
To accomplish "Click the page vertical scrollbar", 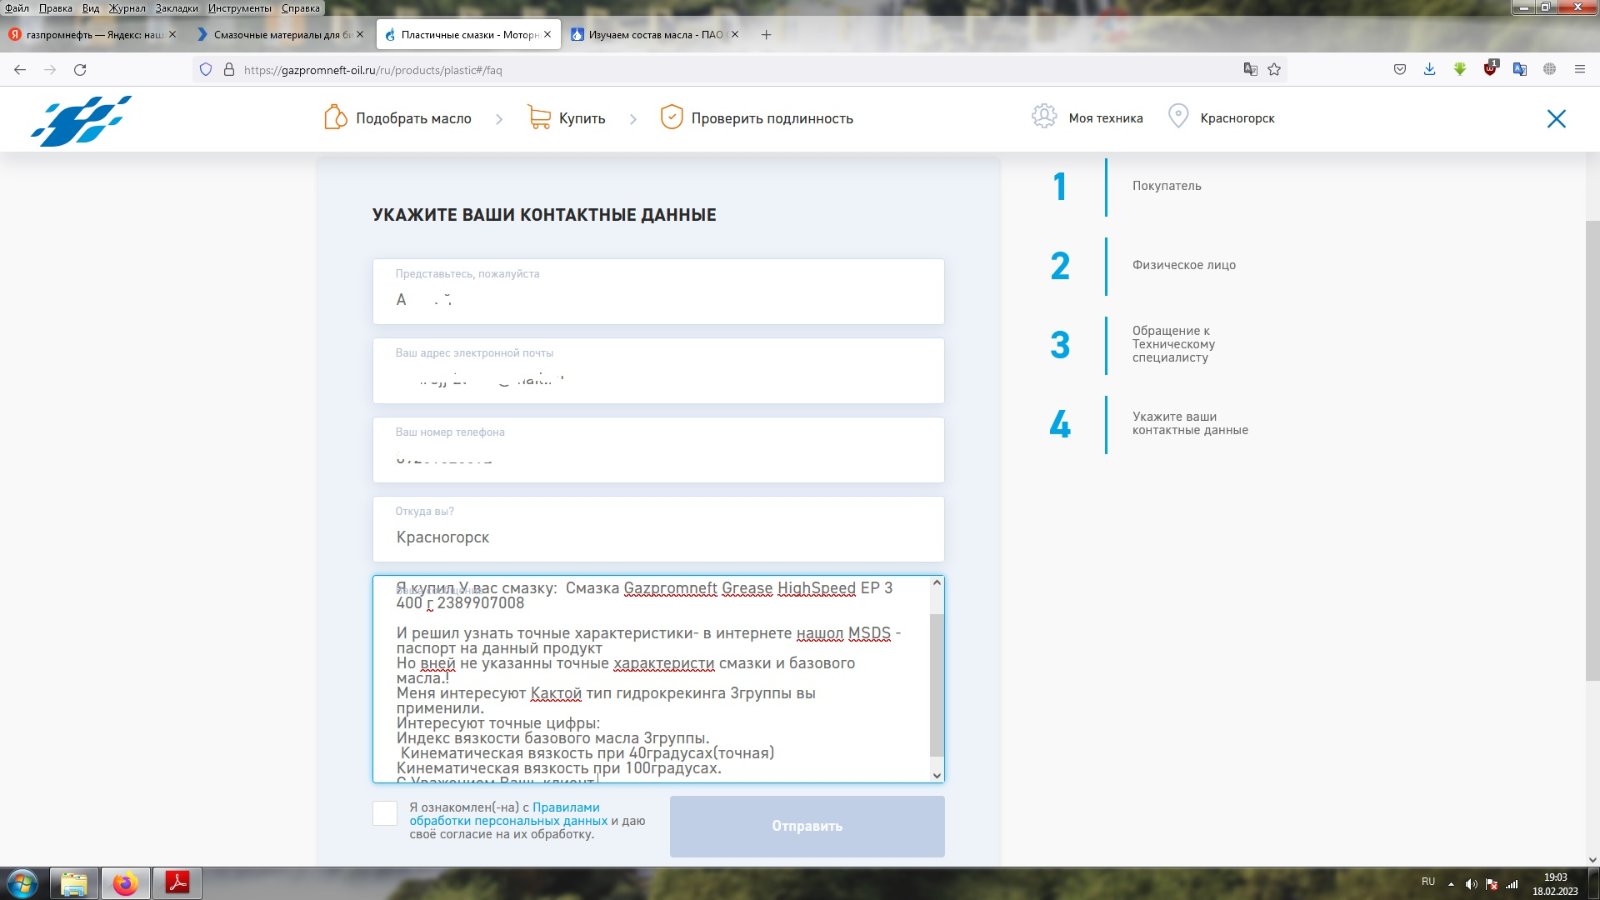I will (x=1592, y=450).
